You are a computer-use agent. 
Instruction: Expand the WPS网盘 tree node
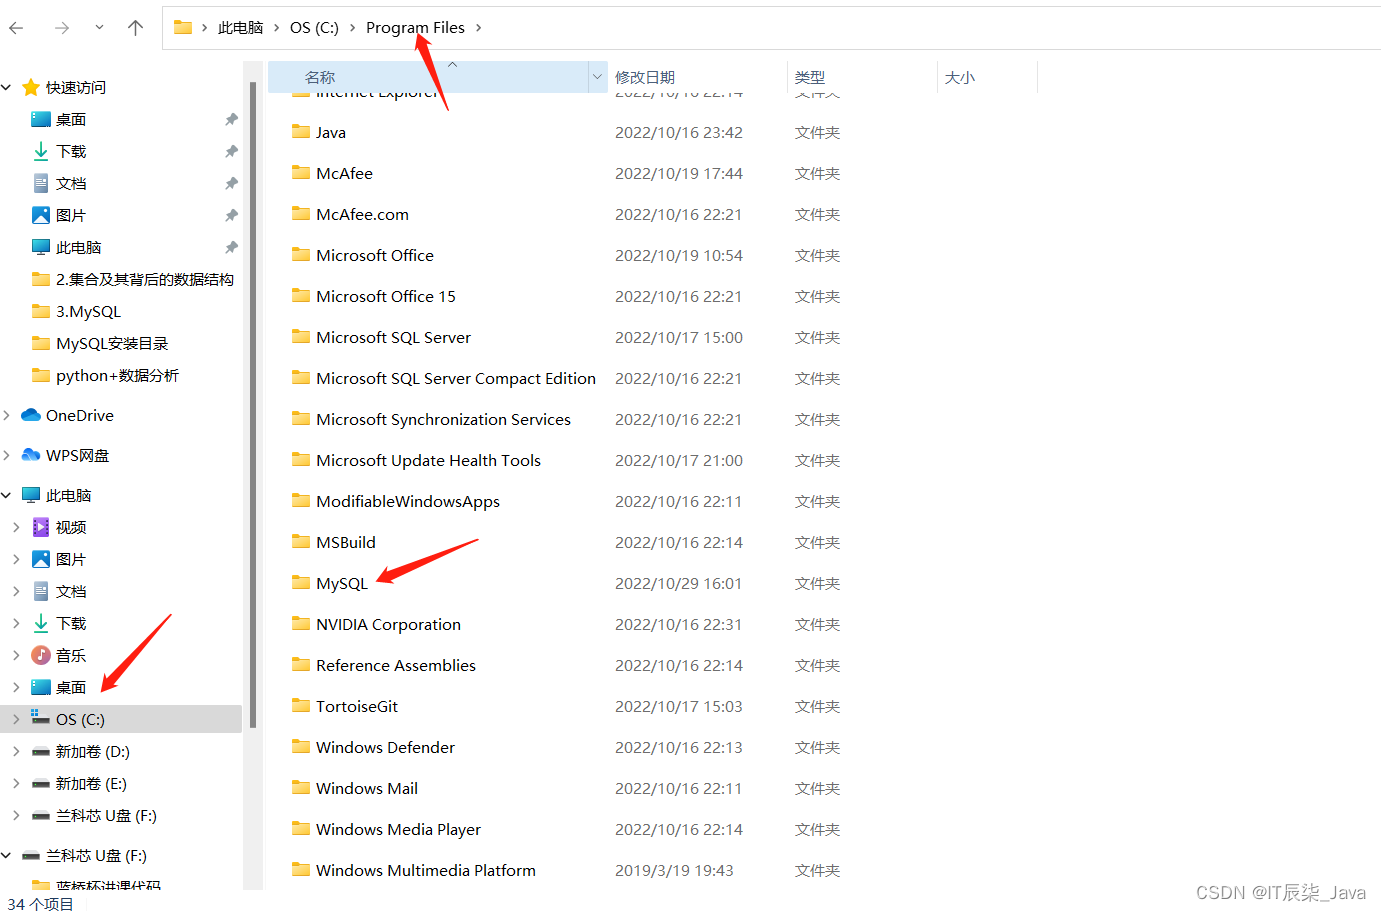[7, 455]
